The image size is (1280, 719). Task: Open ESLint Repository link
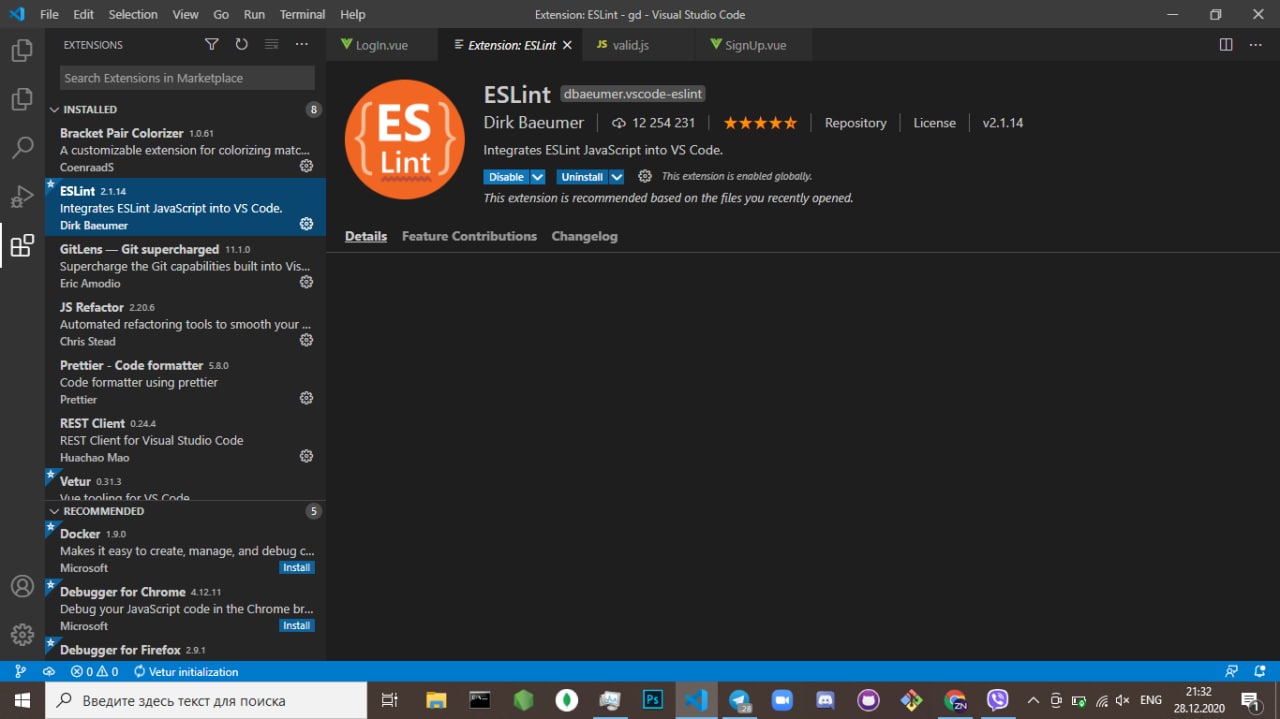855,123
